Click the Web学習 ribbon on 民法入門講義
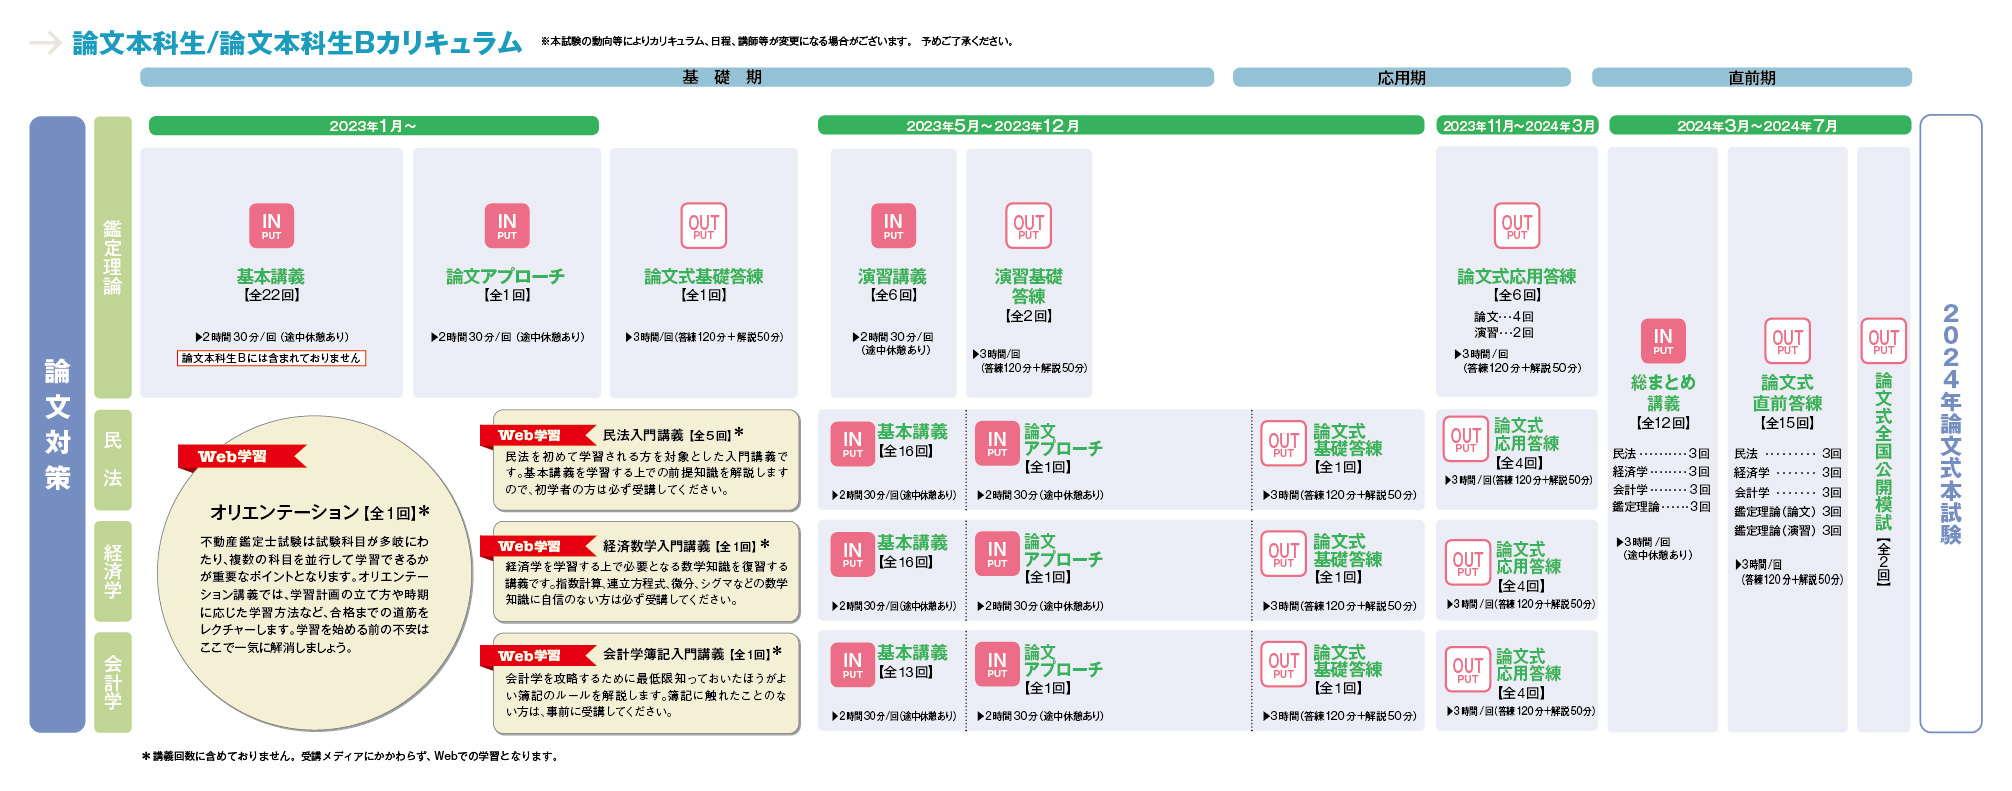The image size is (2012, 791). click(531, 435)
